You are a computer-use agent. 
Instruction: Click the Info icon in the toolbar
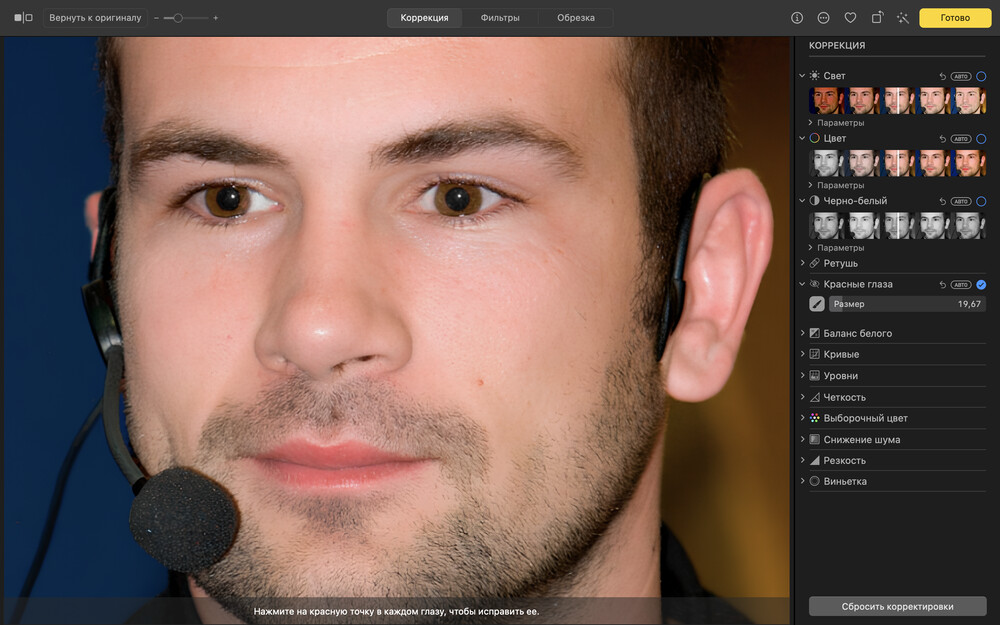(797, 18)
